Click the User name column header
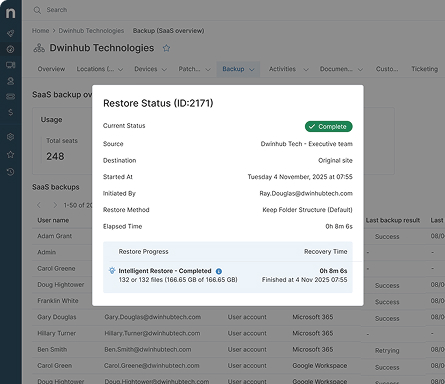This screenshot has width=445, height=384. 53,220
